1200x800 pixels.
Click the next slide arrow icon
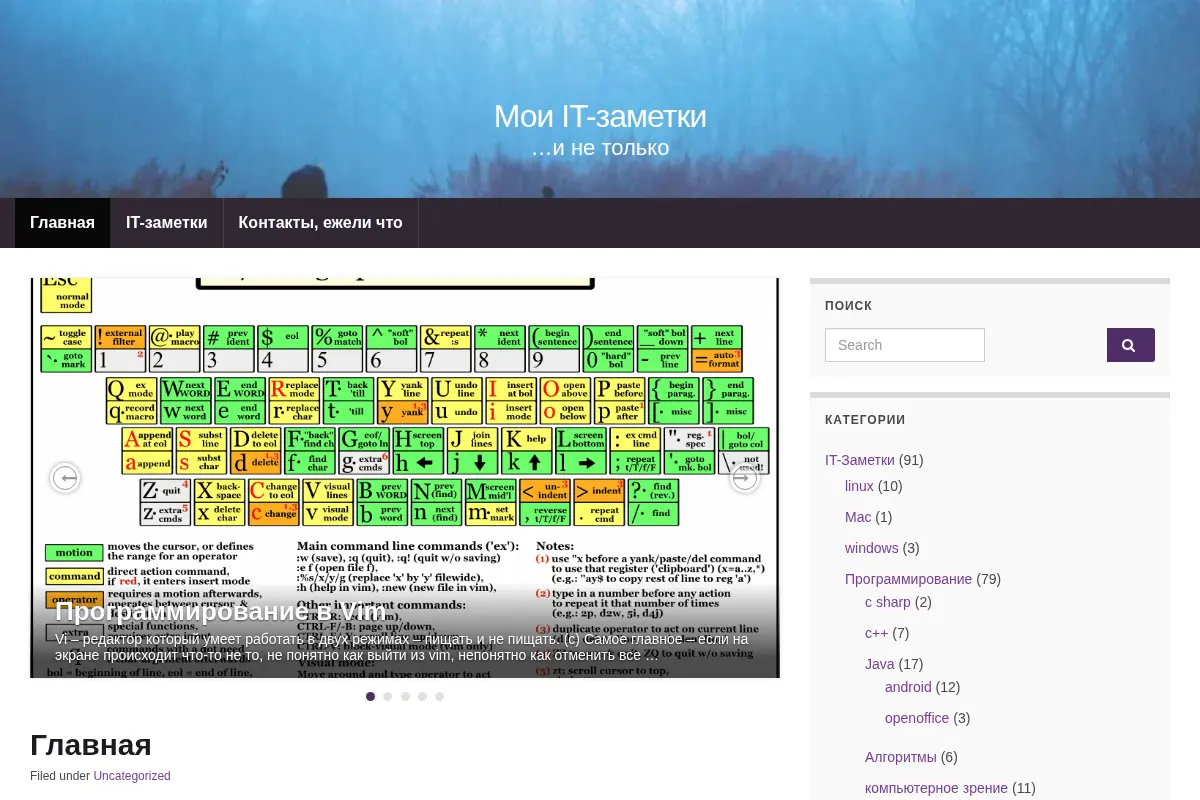click(744, 478)
